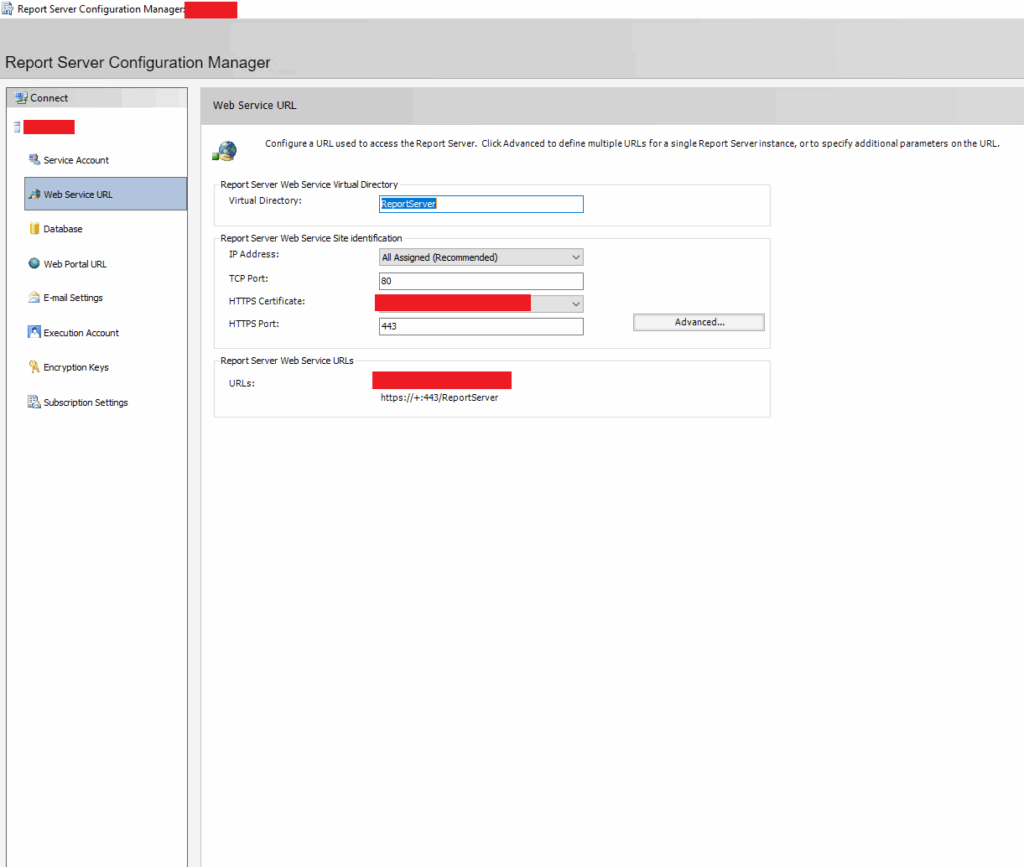Click the Virtual Directory label
The height and width of the screenshot is (867, 1024).
(x=265, y=200)
